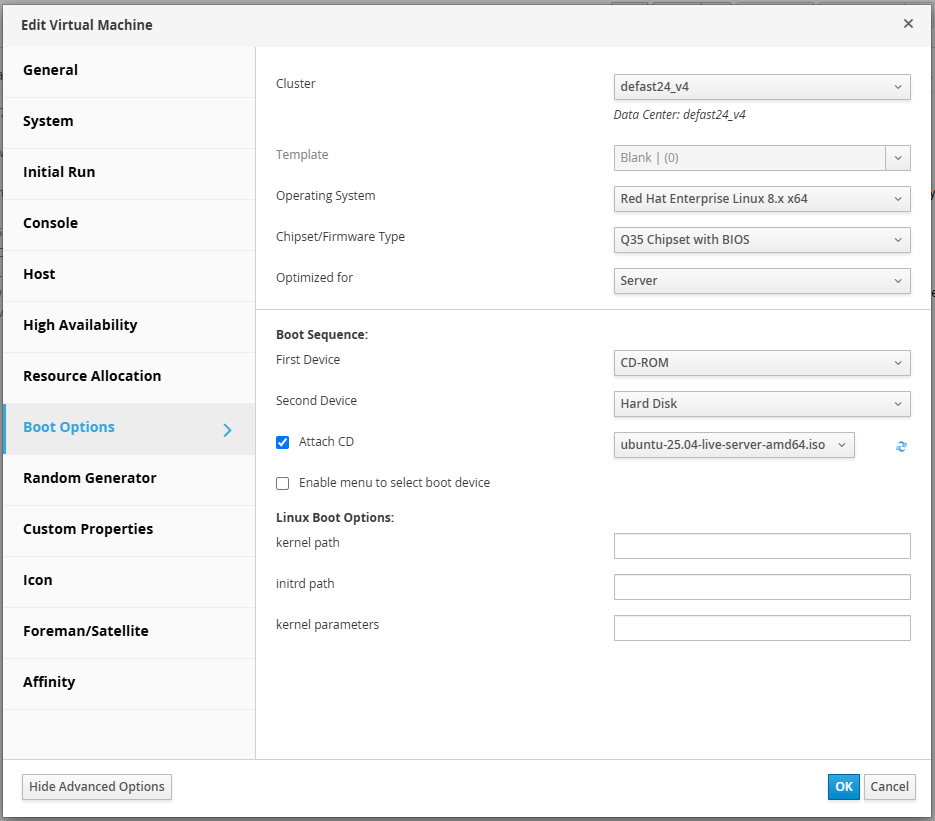This screenshot has height=821, width=935.
Task: Uncheck the Attach CD checkbox
Action: pos(283,442)
